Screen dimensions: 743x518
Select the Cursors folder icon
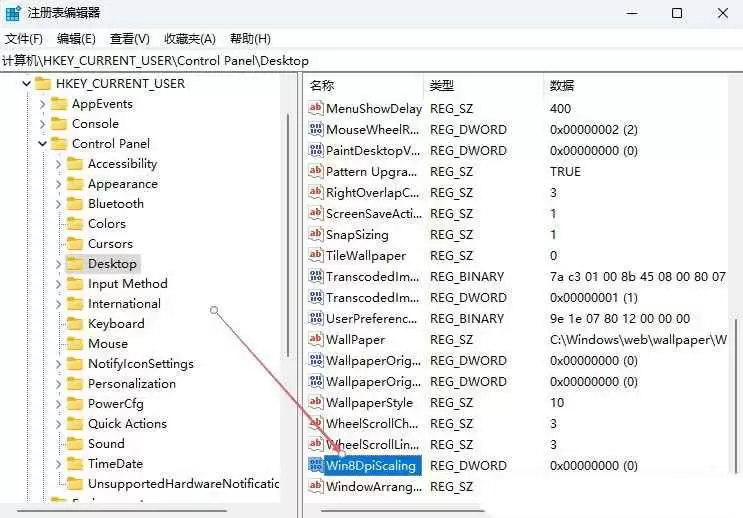[x=75, y=244]
